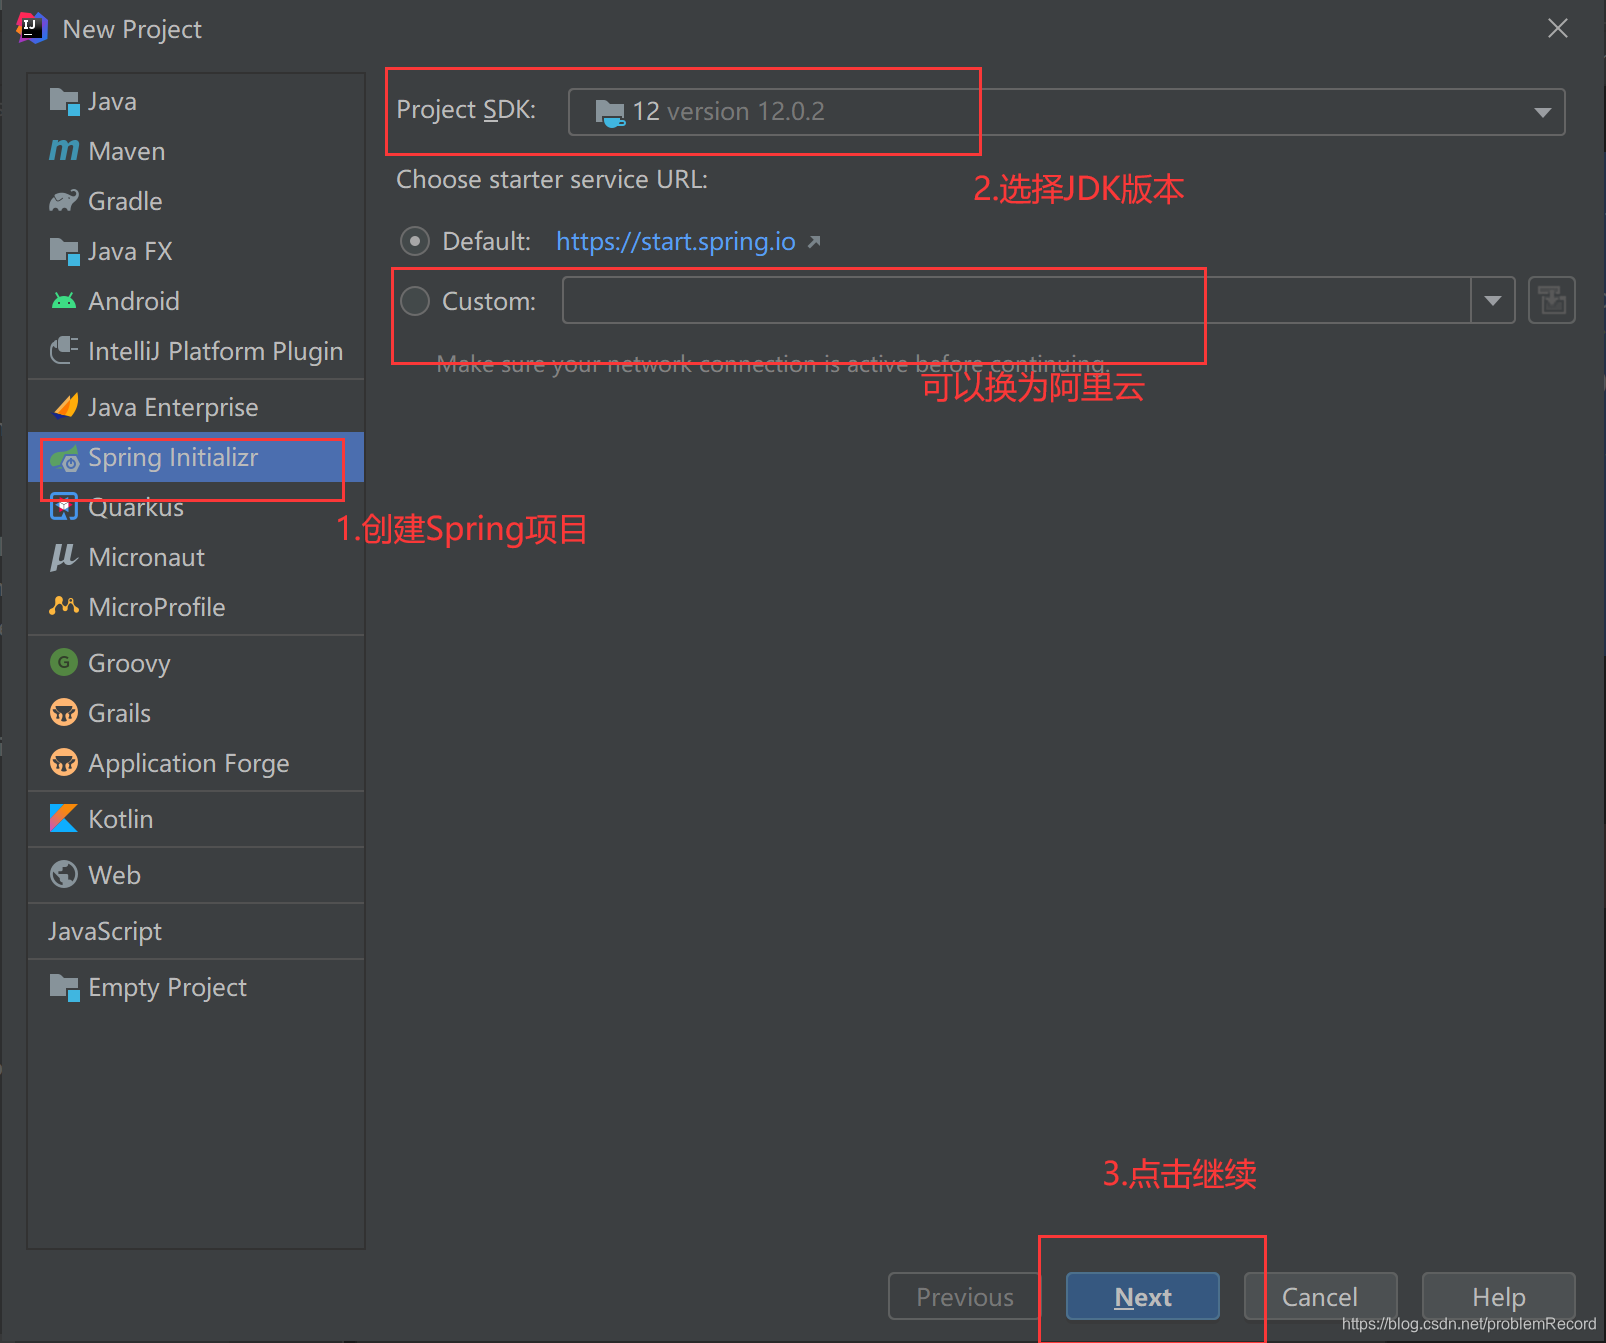Click the Project SDK label
Viewport: 1606px width, 1343px height.
coord(466,110)
